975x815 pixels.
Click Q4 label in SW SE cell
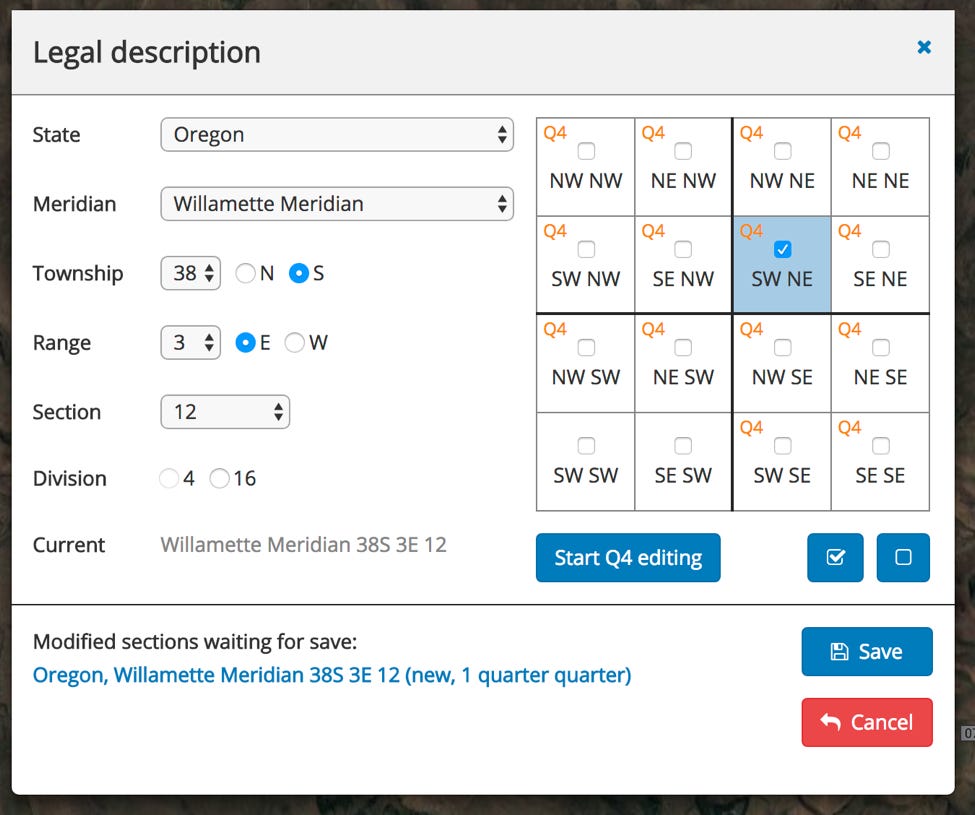(751, 428)
